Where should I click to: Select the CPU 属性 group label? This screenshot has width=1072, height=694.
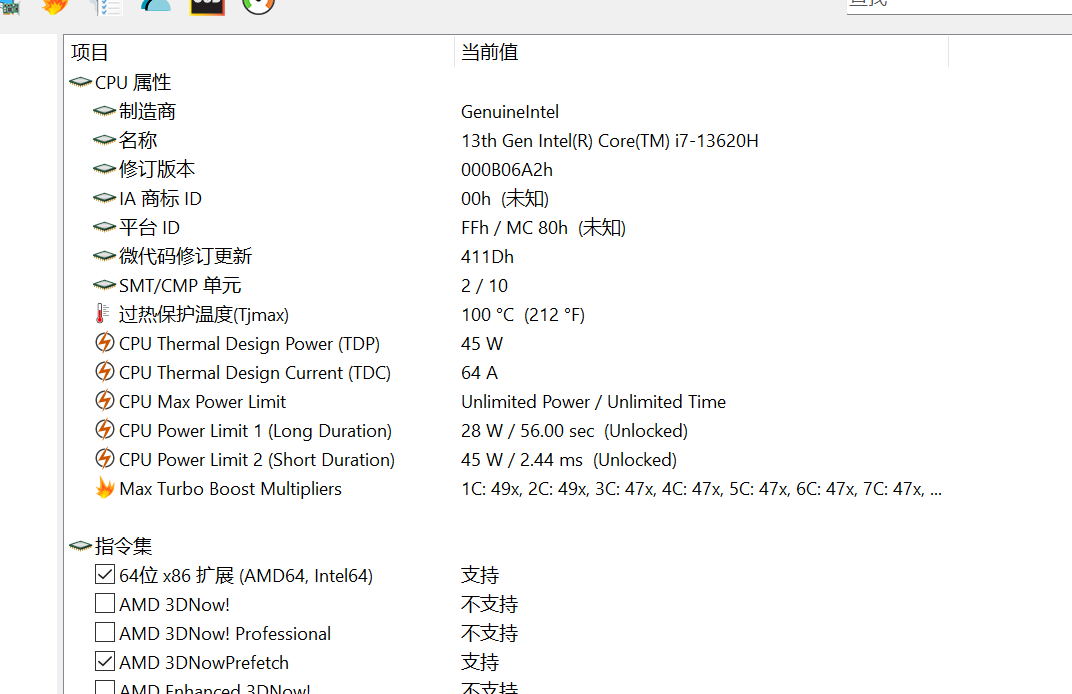pyautogui.click(x=133, y=83)
